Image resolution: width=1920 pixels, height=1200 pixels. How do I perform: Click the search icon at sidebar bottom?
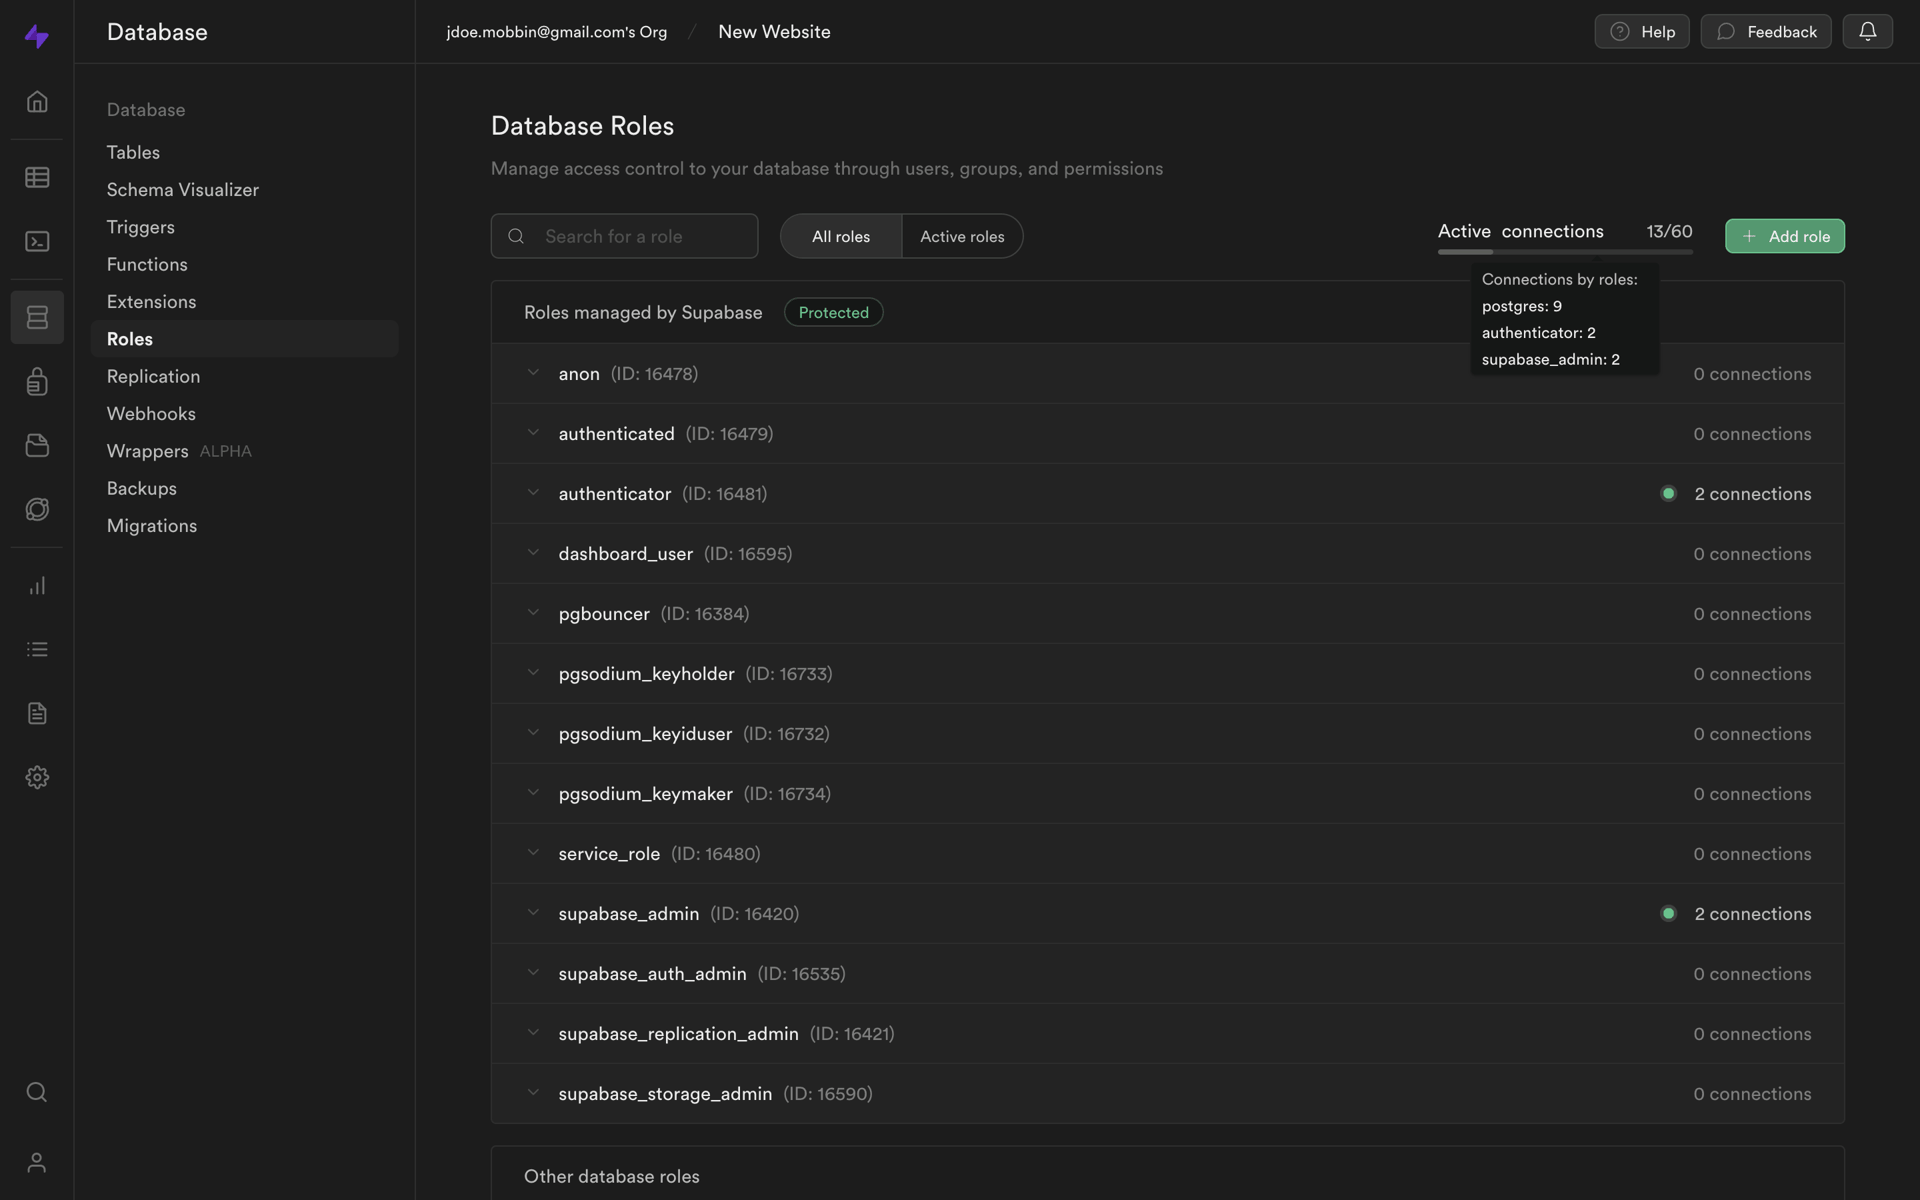tap(37, 1092)
